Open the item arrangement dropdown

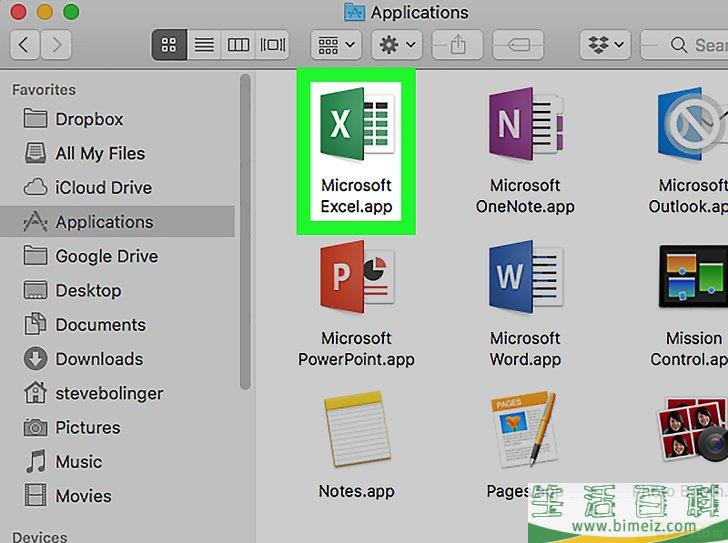point(336,45)
